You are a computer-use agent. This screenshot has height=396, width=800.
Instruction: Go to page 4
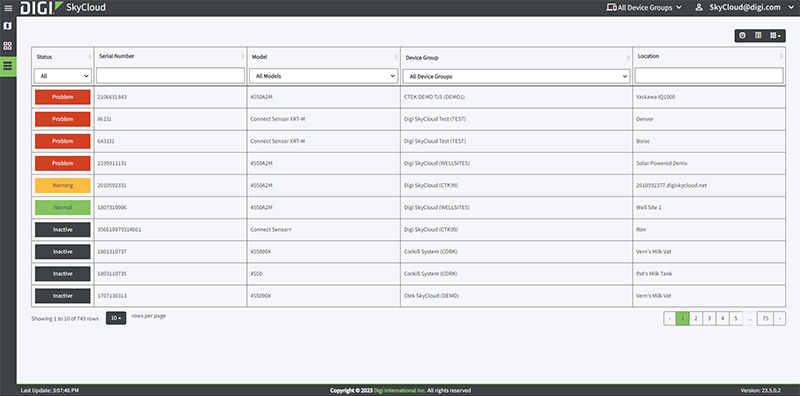[722, 318]
